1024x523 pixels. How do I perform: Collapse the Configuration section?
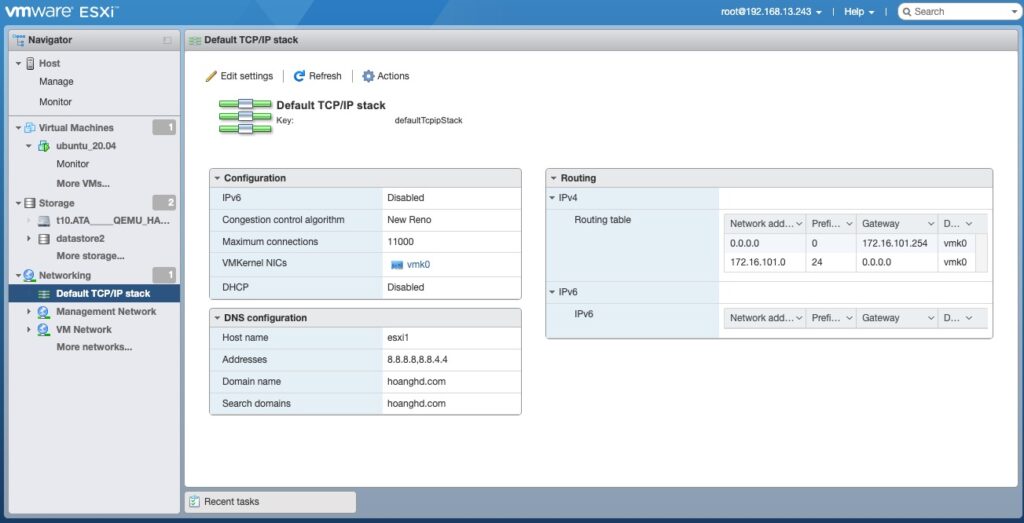(217, 178)
